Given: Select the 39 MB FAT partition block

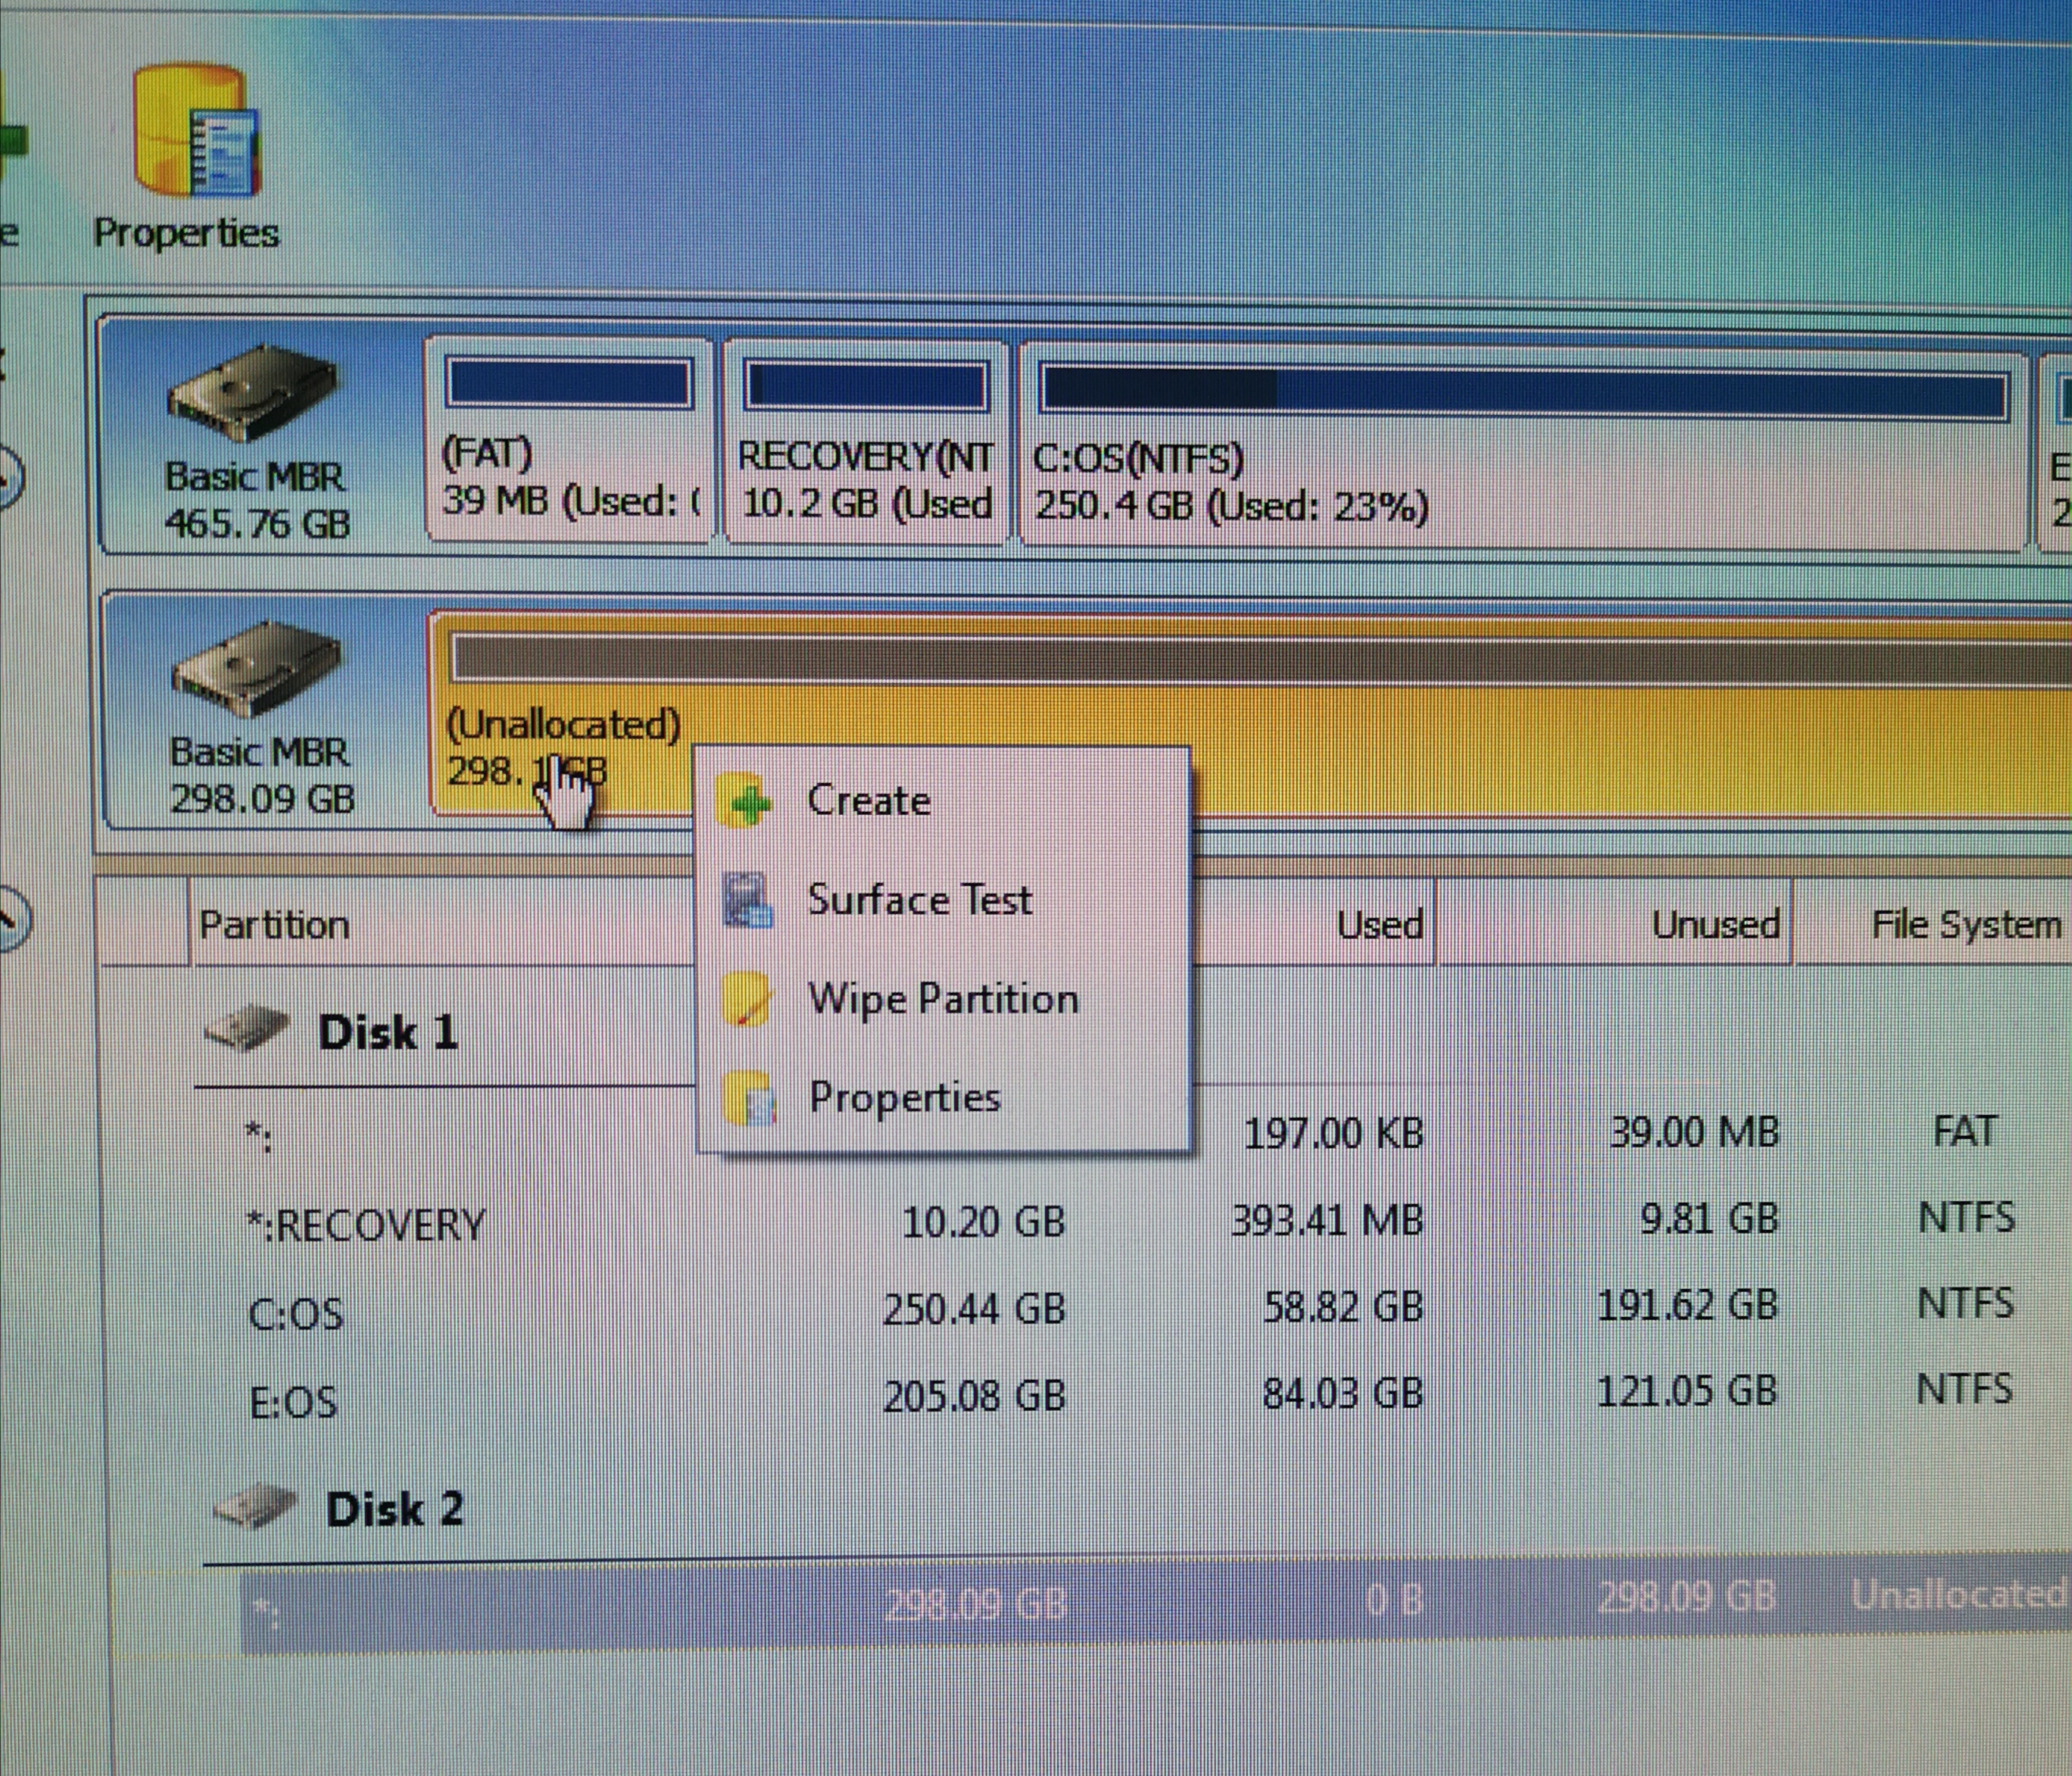Looking at the screenshot, I should [x=569, y=440].
